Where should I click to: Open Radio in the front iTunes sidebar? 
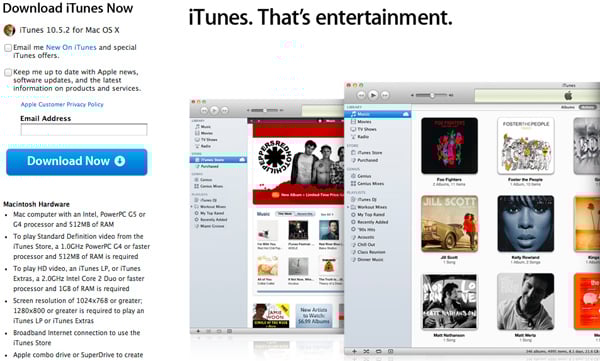(359, 137)
